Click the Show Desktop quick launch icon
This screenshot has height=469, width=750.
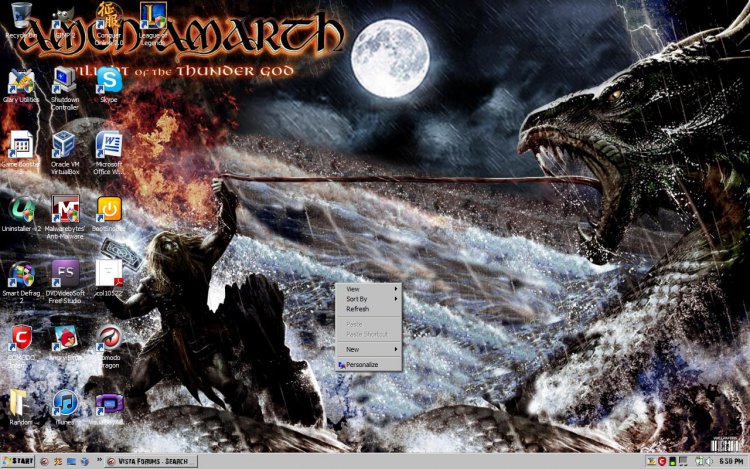(71, 461)
